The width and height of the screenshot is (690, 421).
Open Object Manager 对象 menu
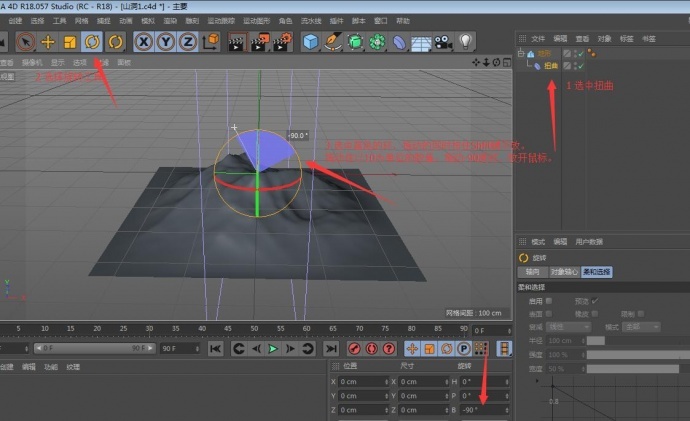coord(604,39)
